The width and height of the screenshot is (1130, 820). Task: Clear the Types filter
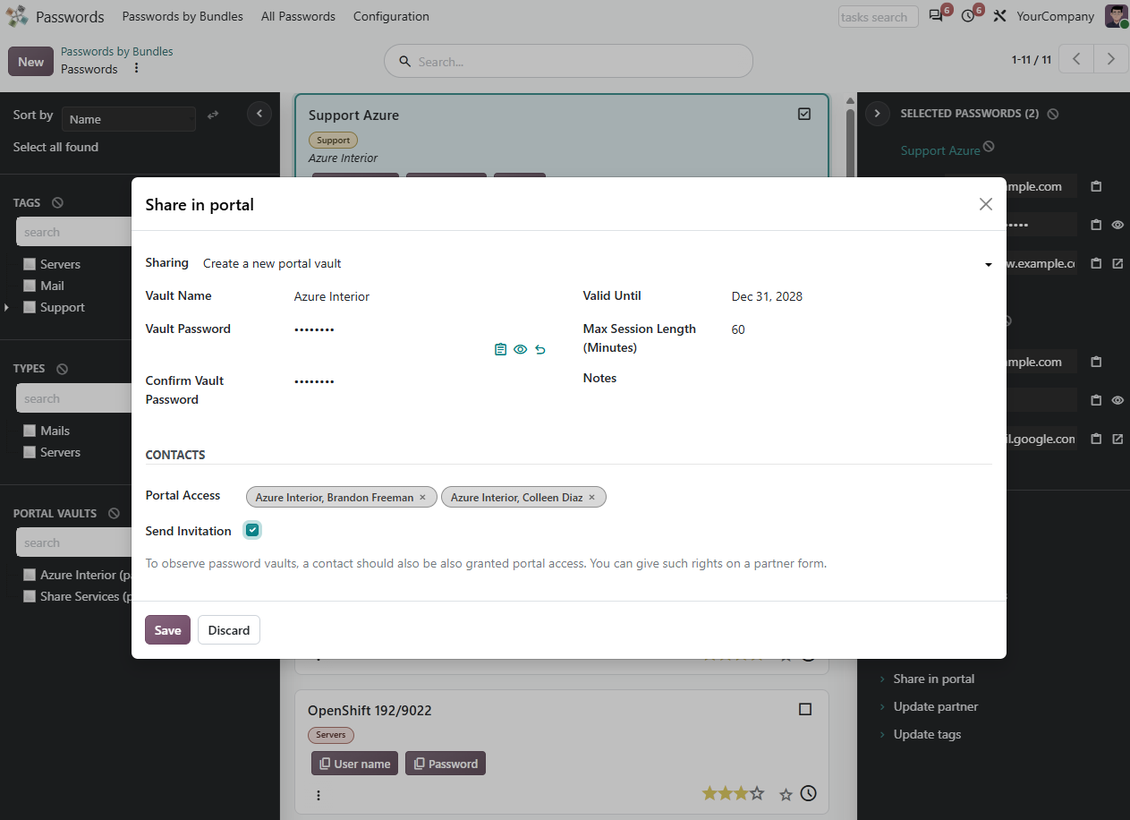point(62,369)
